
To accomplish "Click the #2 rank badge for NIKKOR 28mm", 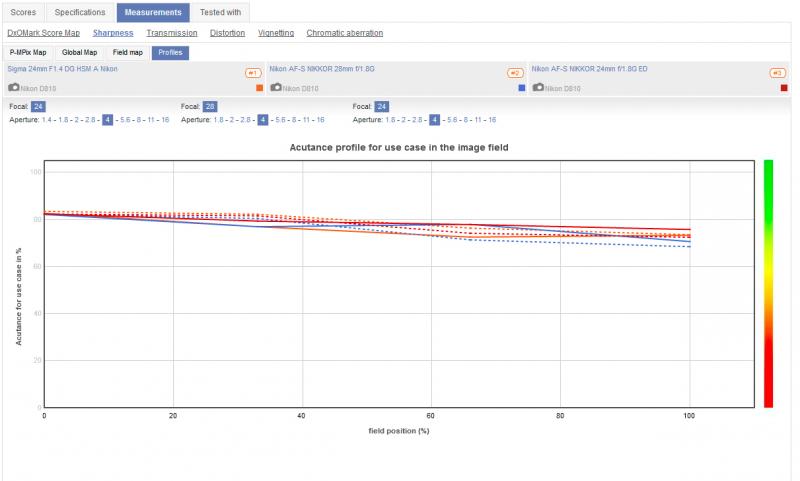I will 515,73.
